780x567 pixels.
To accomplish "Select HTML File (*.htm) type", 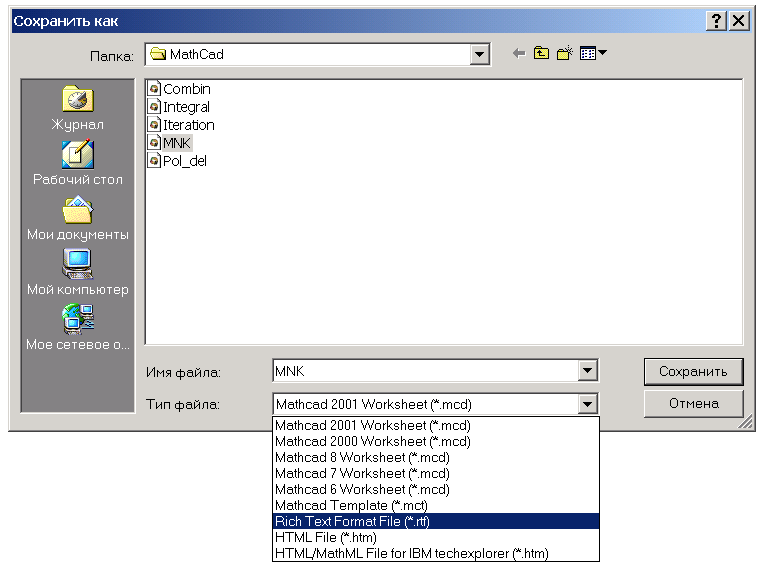I will click(x=436, y=537).
